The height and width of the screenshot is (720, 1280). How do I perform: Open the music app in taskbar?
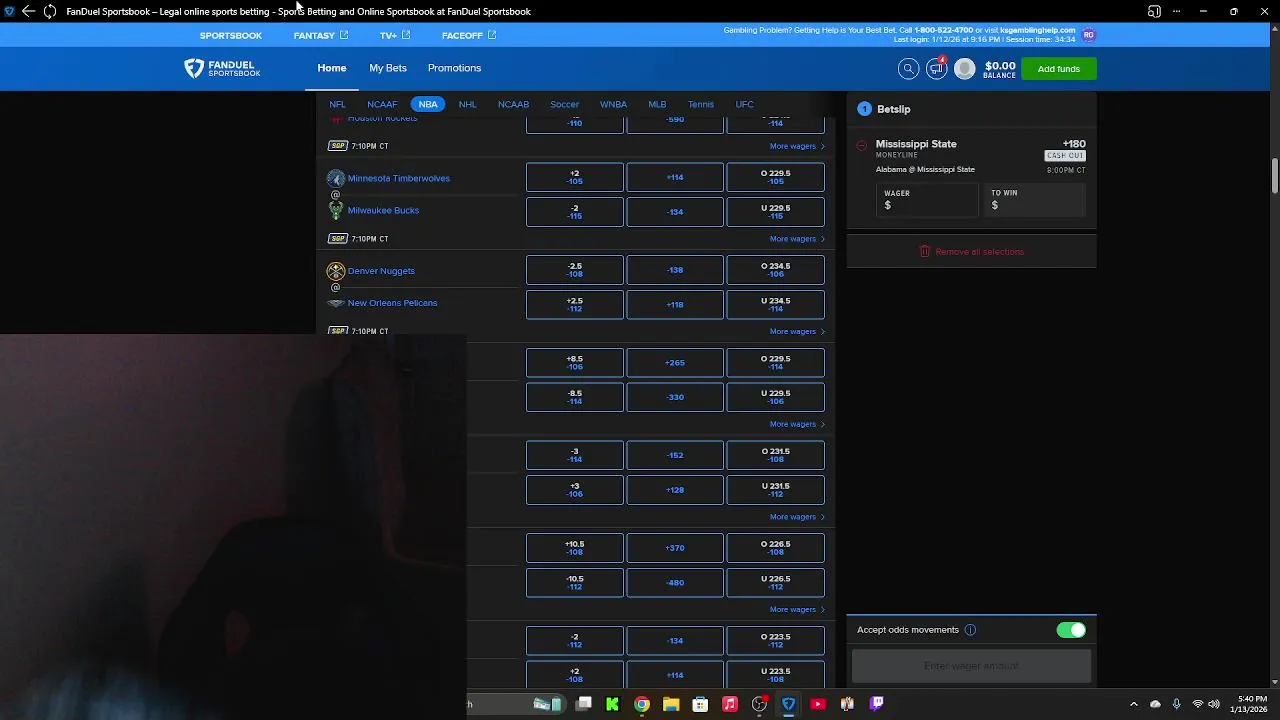coord(730,704)
